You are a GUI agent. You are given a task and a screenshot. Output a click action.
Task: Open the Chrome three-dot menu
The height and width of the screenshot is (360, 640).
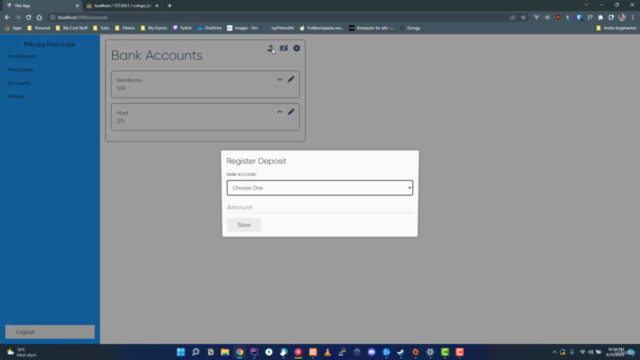(633, 18)
